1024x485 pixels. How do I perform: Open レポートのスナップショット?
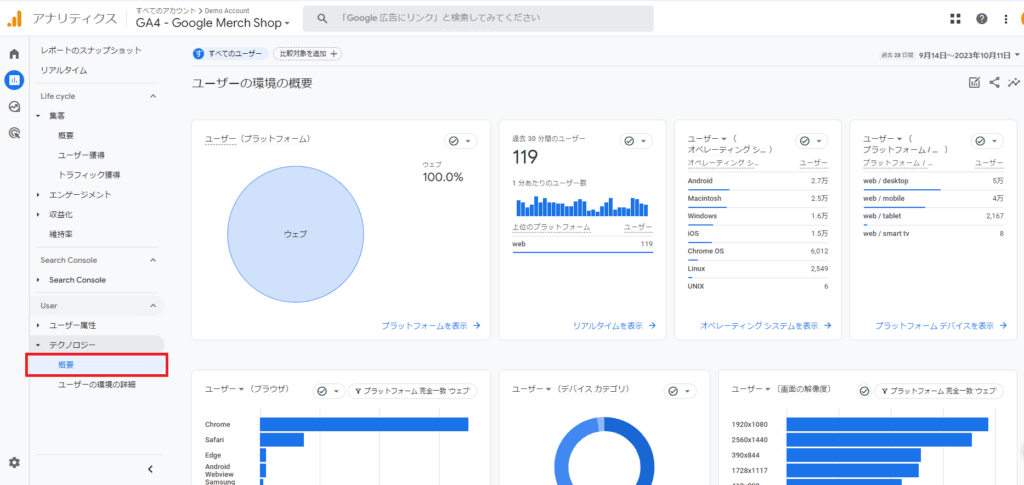[91, 50]
